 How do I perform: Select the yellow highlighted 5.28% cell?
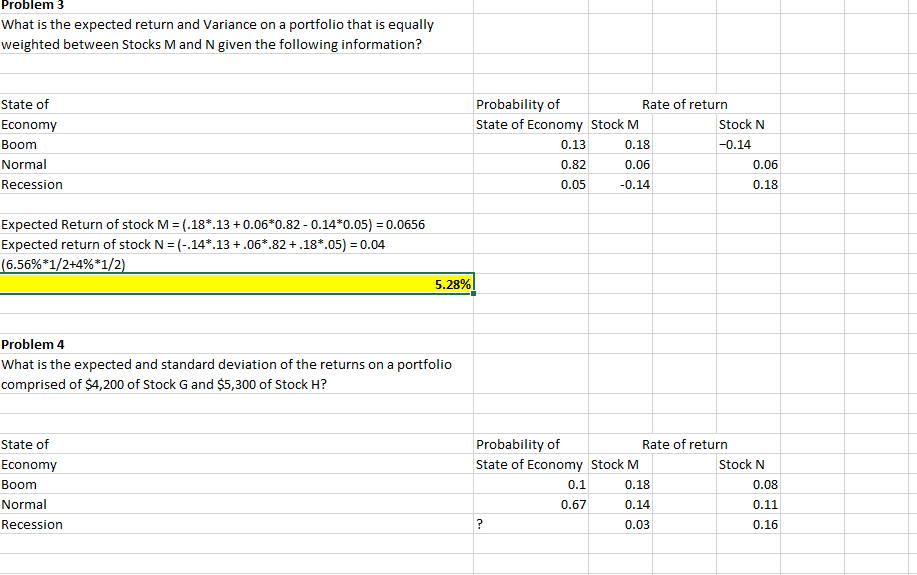coord(236,284)
